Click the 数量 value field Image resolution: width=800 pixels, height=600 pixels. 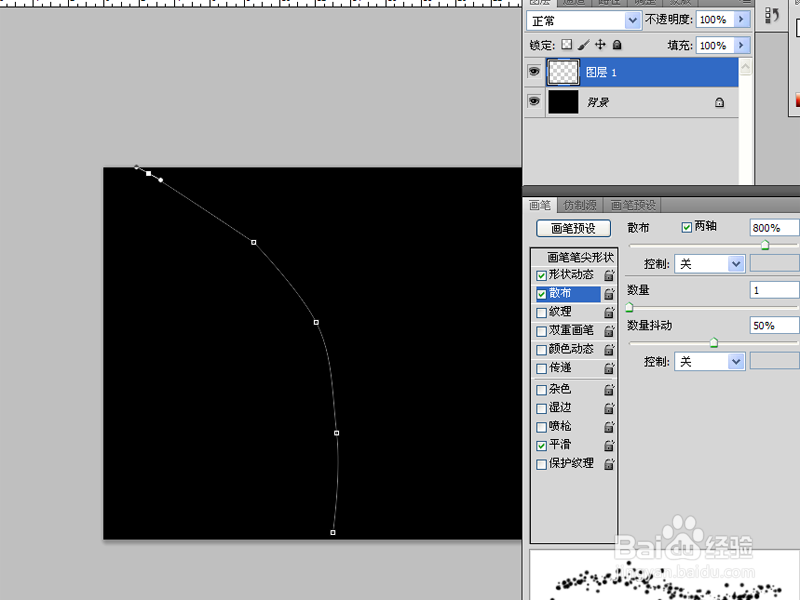pyautogui.click(x=774, y=290)
